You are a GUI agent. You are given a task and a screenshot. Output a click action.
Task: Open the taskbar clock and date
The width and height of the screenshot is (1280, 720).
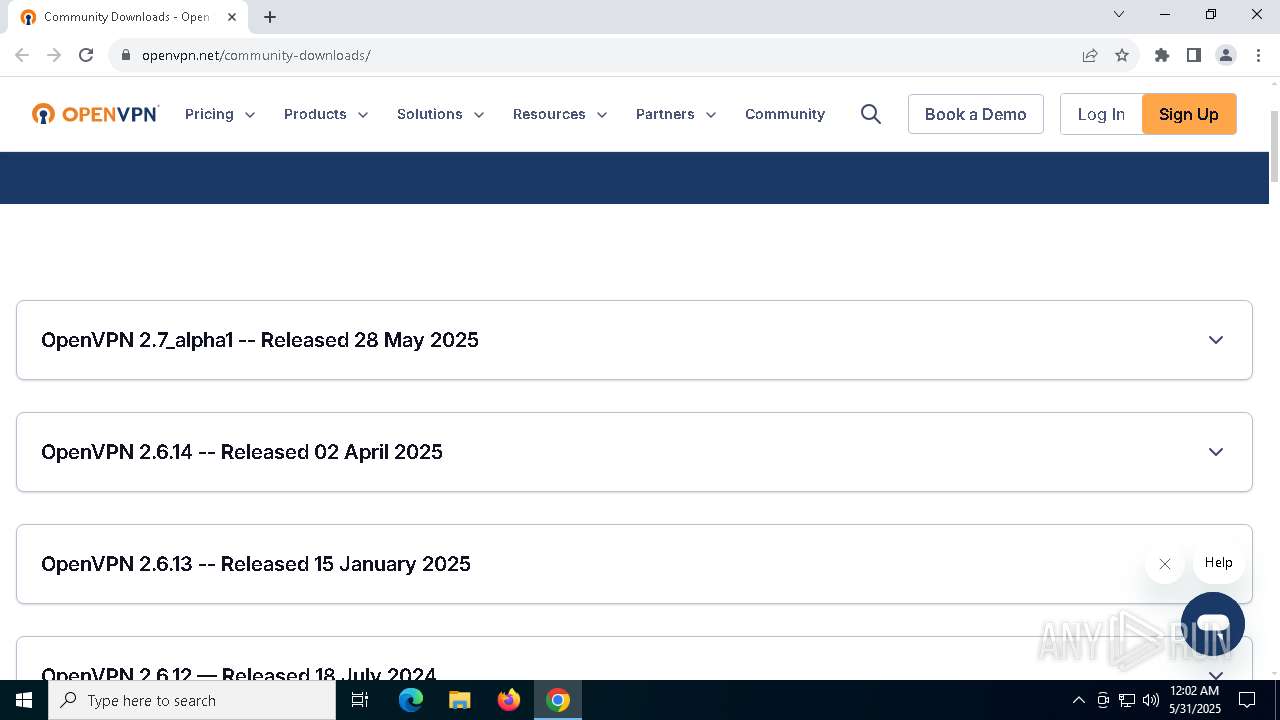(1195, 700)
